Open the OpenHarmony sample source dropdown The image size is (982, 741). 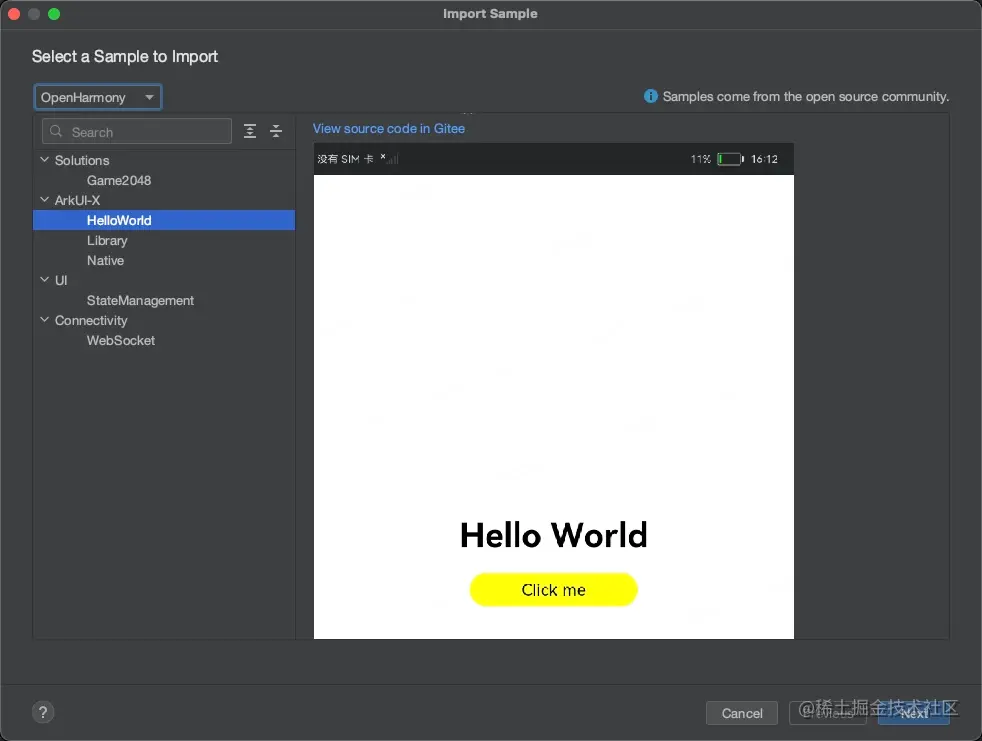(x=98, y=97)
